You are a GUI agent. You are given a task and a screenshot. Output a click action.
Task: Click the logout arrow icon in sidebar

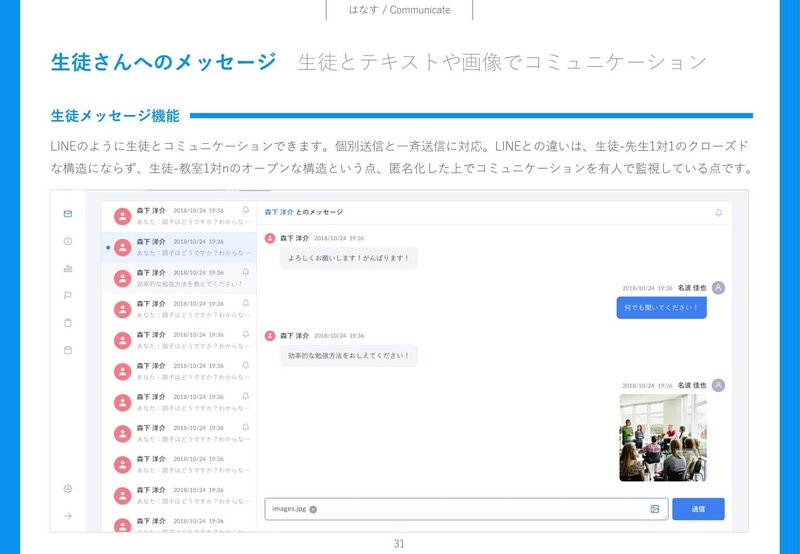pos(68,516)
